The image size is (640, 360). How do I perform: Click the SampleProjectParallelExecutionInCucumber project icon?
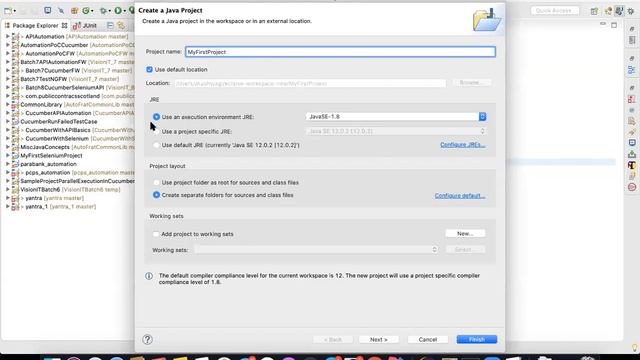[16, 181]
